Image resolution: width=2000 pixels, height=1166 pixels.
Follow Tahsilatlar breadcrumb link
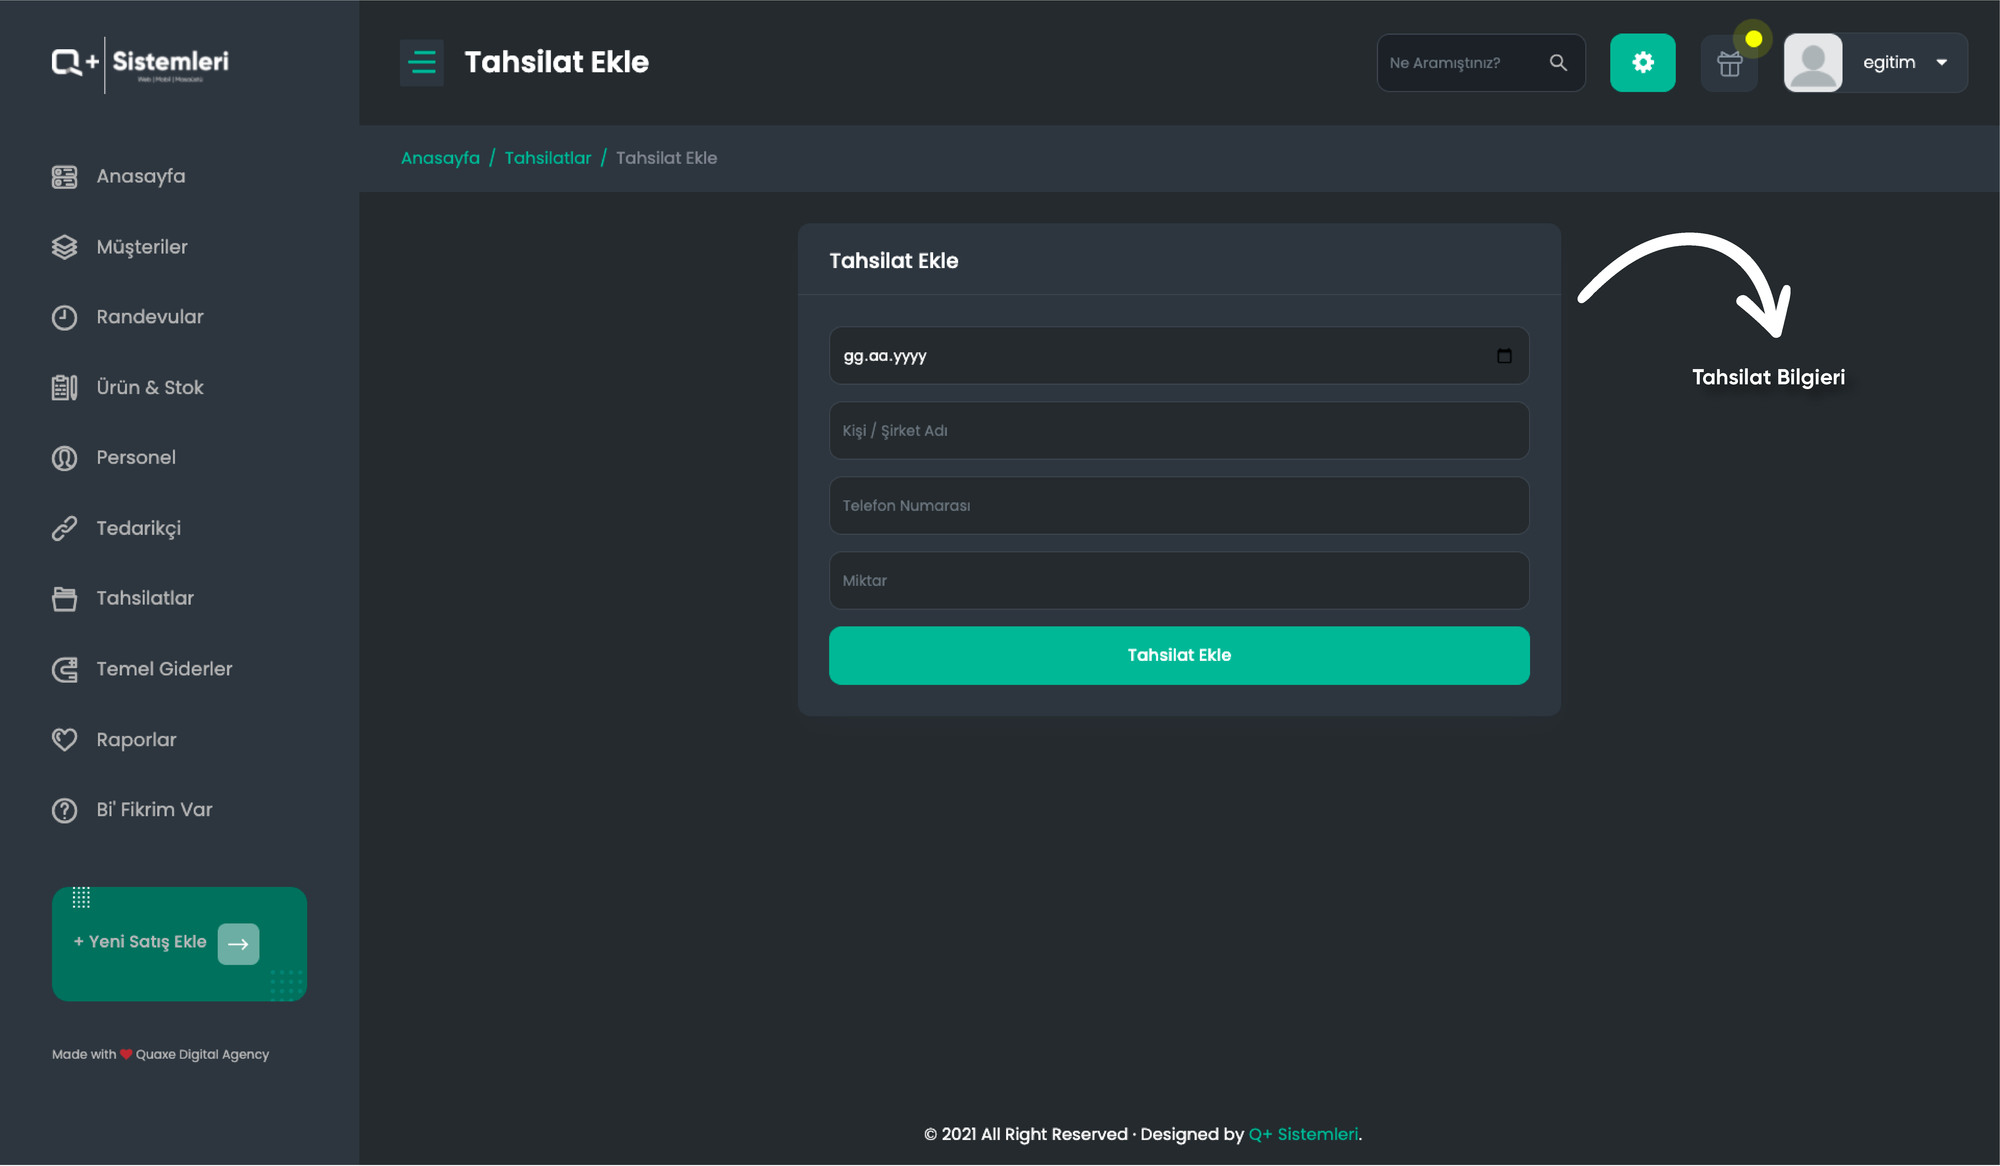[547, 158]
